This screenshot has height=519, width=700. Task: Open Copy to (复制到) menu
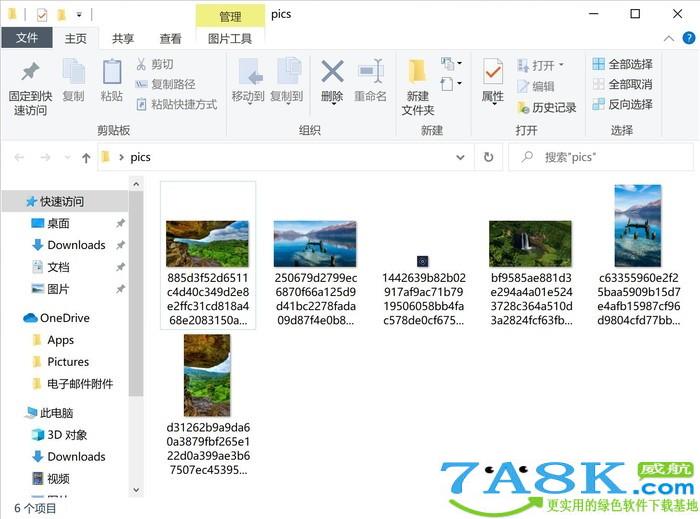pos(287,81)
